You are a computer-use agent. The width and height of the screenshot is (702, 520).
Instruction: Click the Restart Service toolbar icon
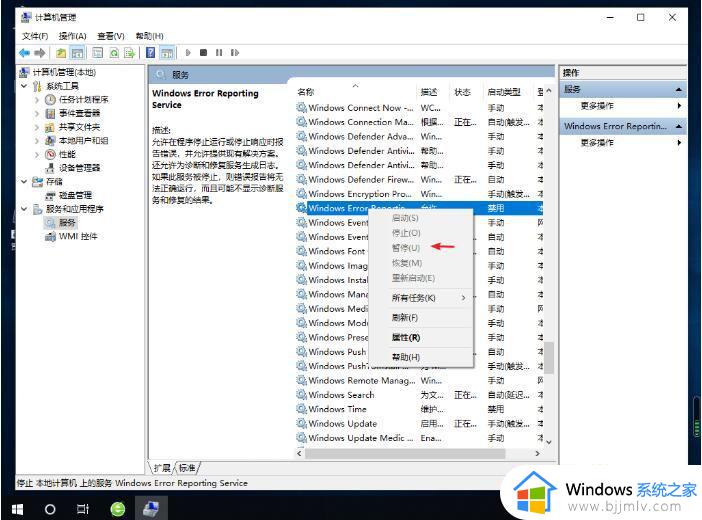(x=235, y=53)
